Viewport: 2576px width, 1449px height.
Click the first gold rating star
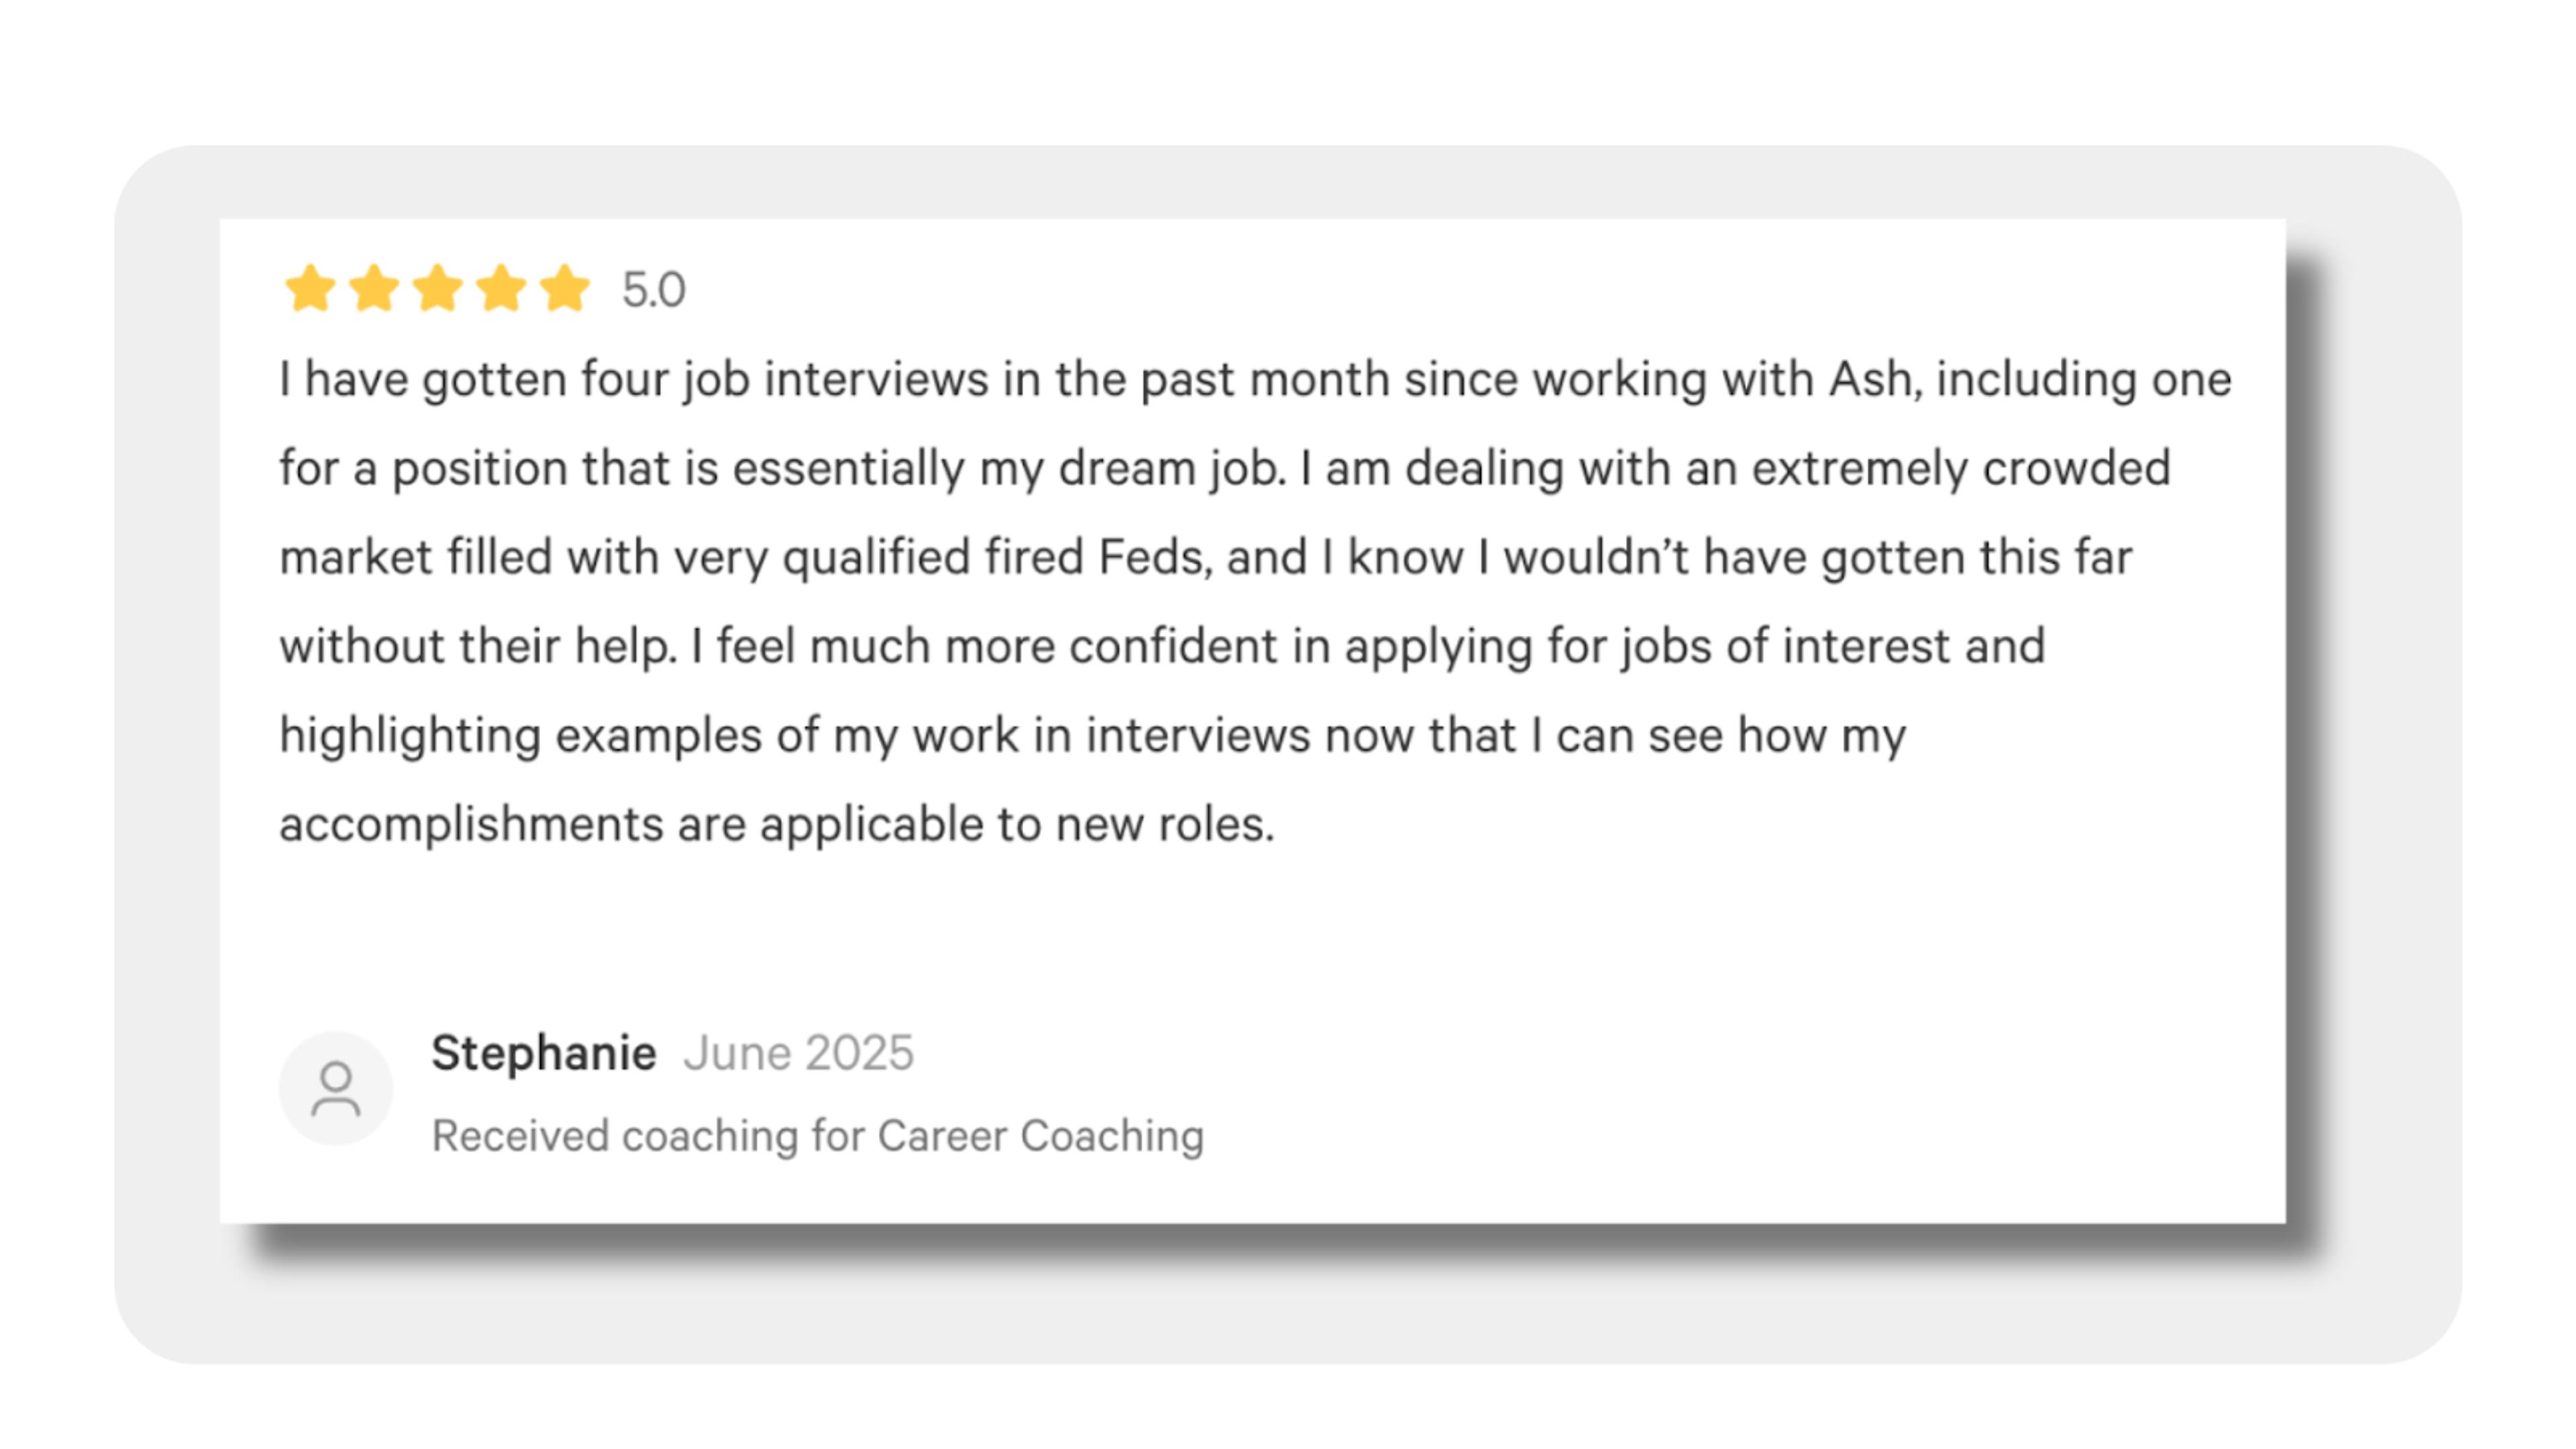[310, 289]
